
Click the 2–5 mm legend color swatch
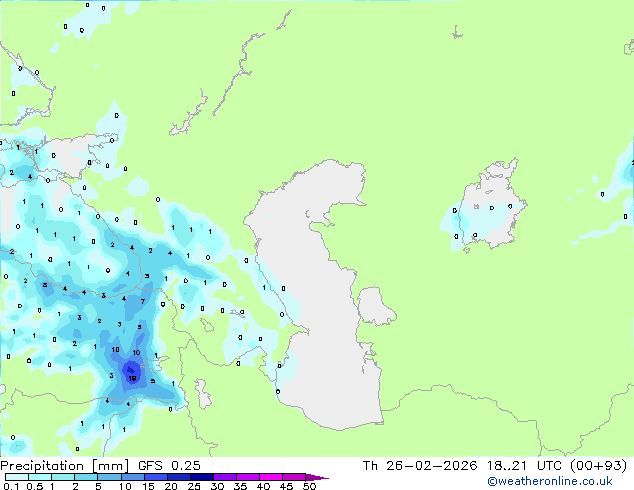pyautogui.click(x=86, y=477)
